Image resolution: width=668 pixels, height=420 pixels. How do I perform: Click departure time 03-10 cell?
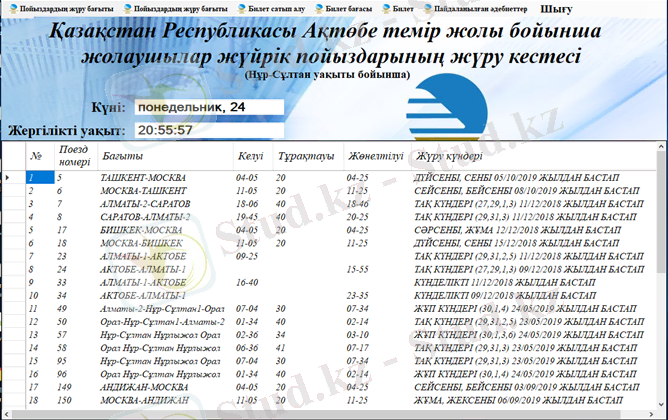pyautogui.click(x=377, y=335)
